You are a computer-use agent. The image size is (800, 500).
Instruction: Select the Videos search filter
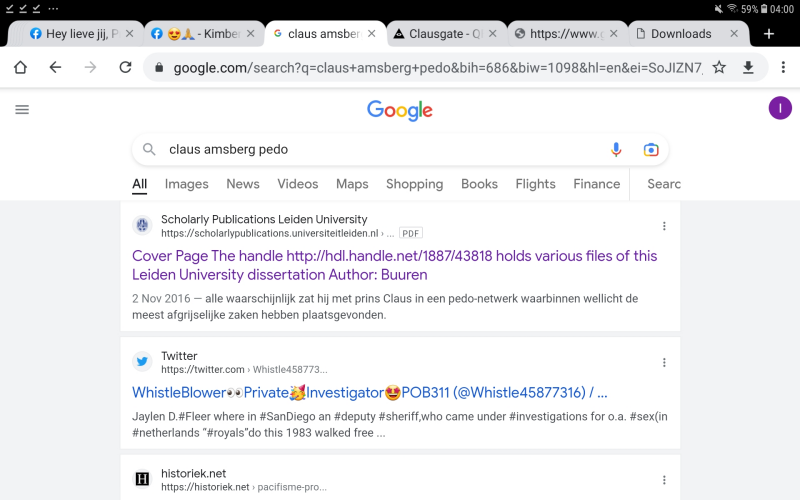pos(297,184)
